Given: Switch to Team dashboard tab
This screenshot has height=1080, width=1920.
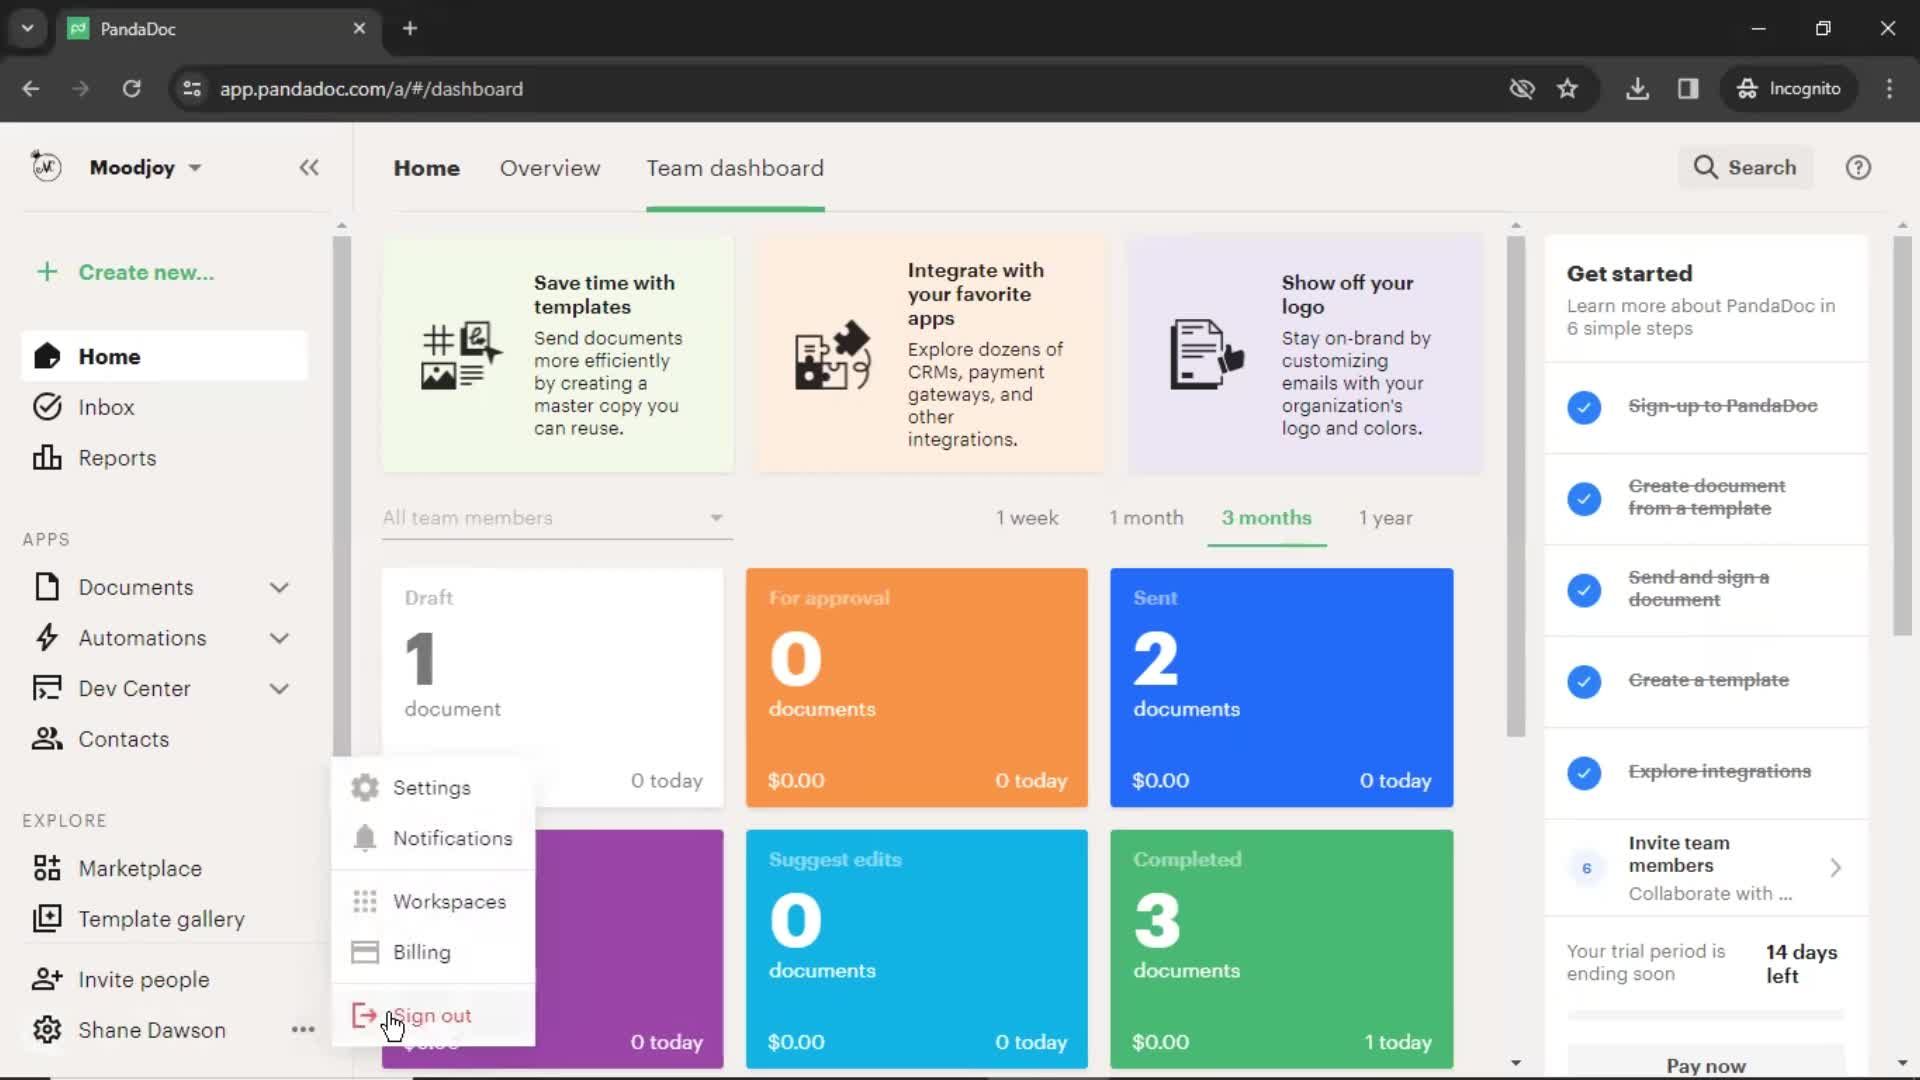Looking at the screenshot, I should click(735, 167).
